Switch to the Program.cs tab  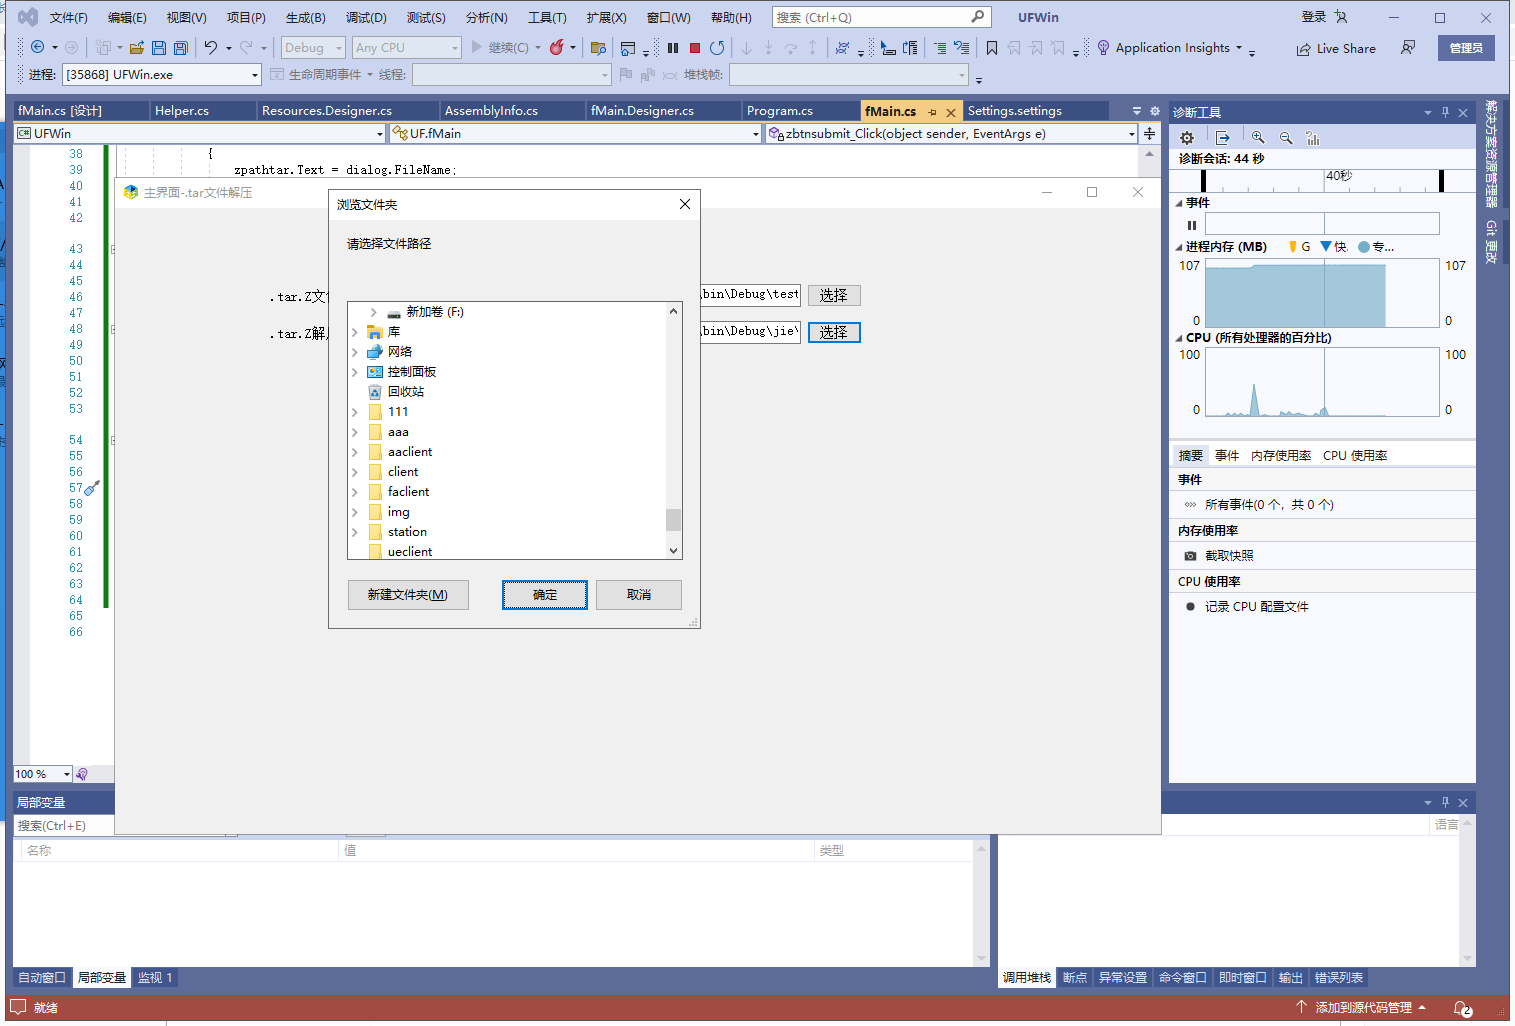click(x=780, y=111)
